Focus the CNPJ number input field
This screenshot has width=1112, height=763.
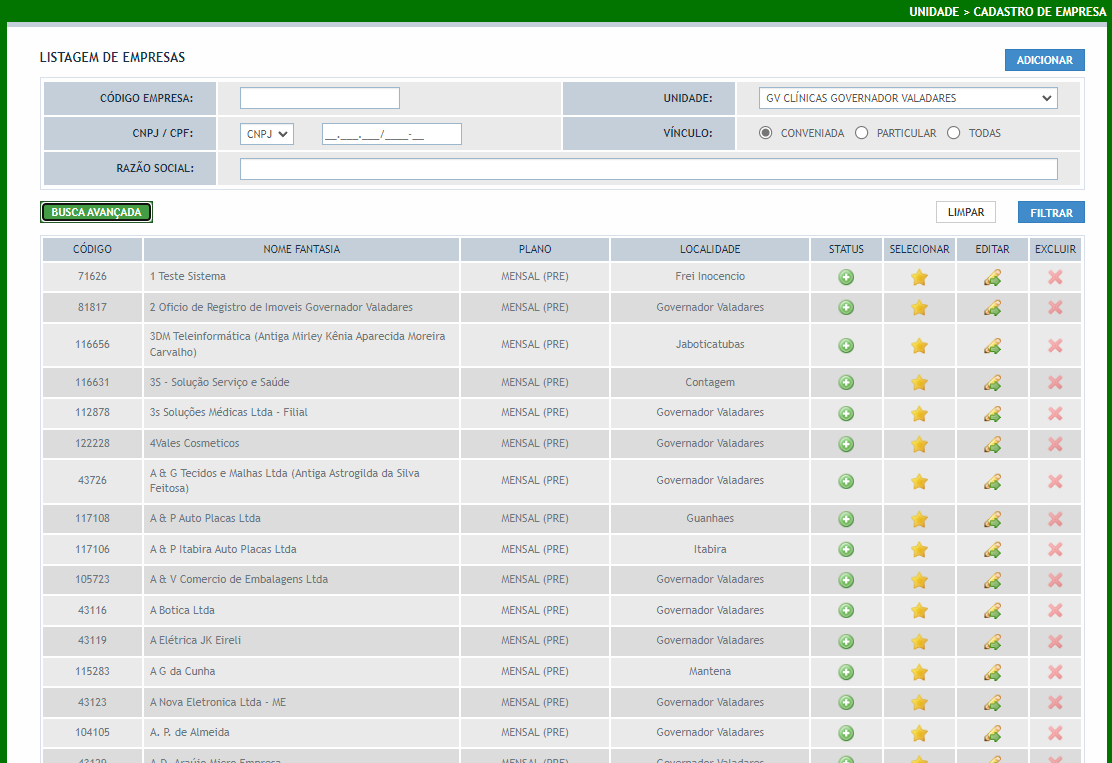coord(391,134)
